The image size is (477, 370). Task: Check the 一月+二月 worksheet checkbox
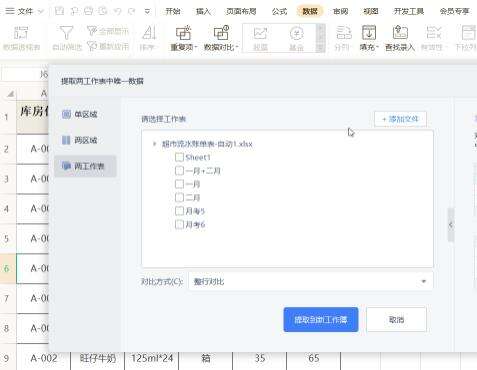179,171
